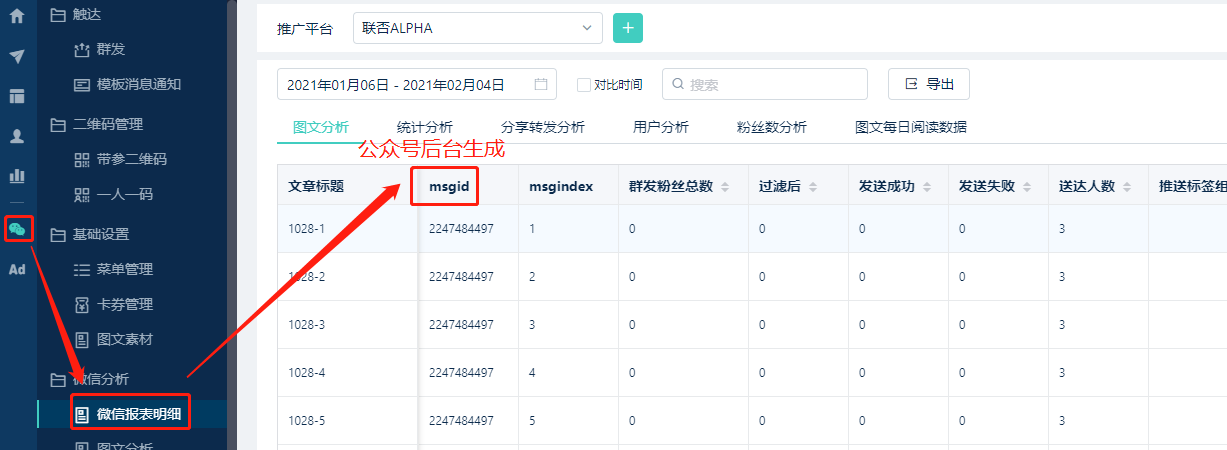Collapse the 微信分析 folder
This screenshot has width=1227, height=450.
point(89,379)
